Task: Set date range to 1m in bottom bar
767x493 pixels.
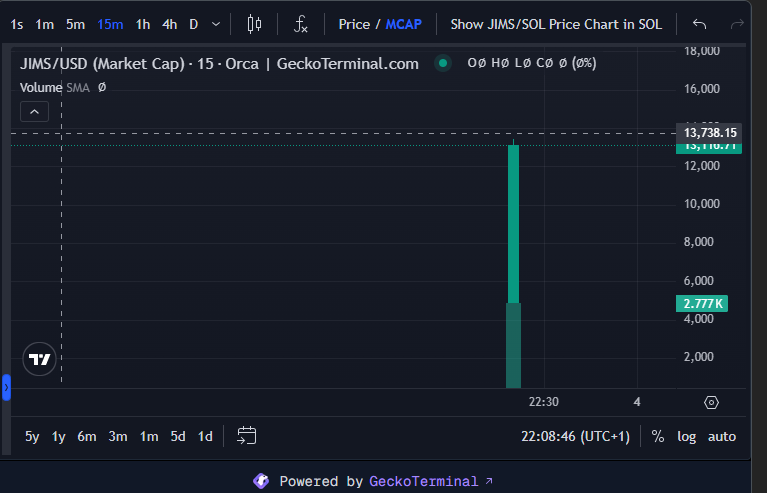Action: [x=149, y=436]
